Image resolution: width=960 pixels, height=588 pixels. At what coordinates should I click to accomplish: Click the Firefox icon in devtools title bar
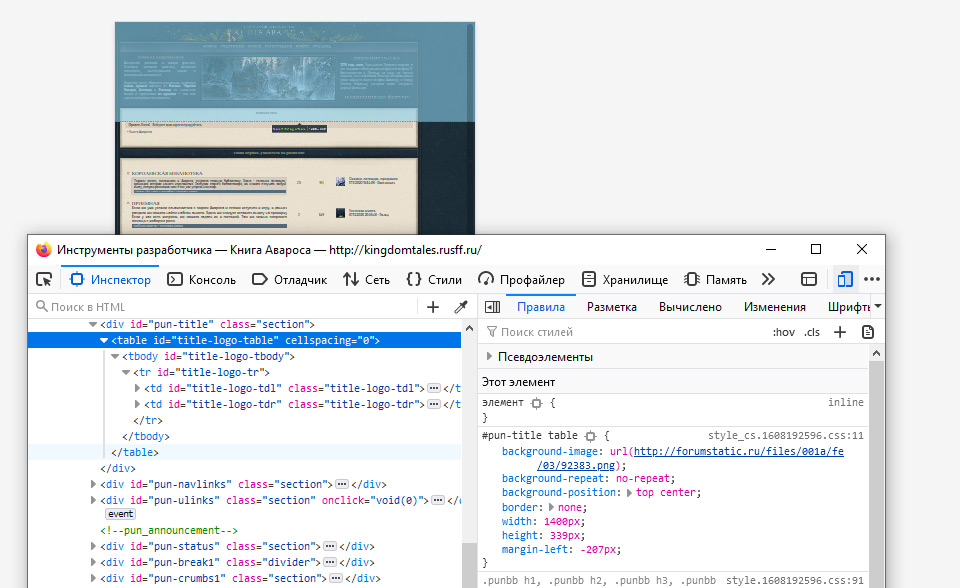click(x=43, y=250)
